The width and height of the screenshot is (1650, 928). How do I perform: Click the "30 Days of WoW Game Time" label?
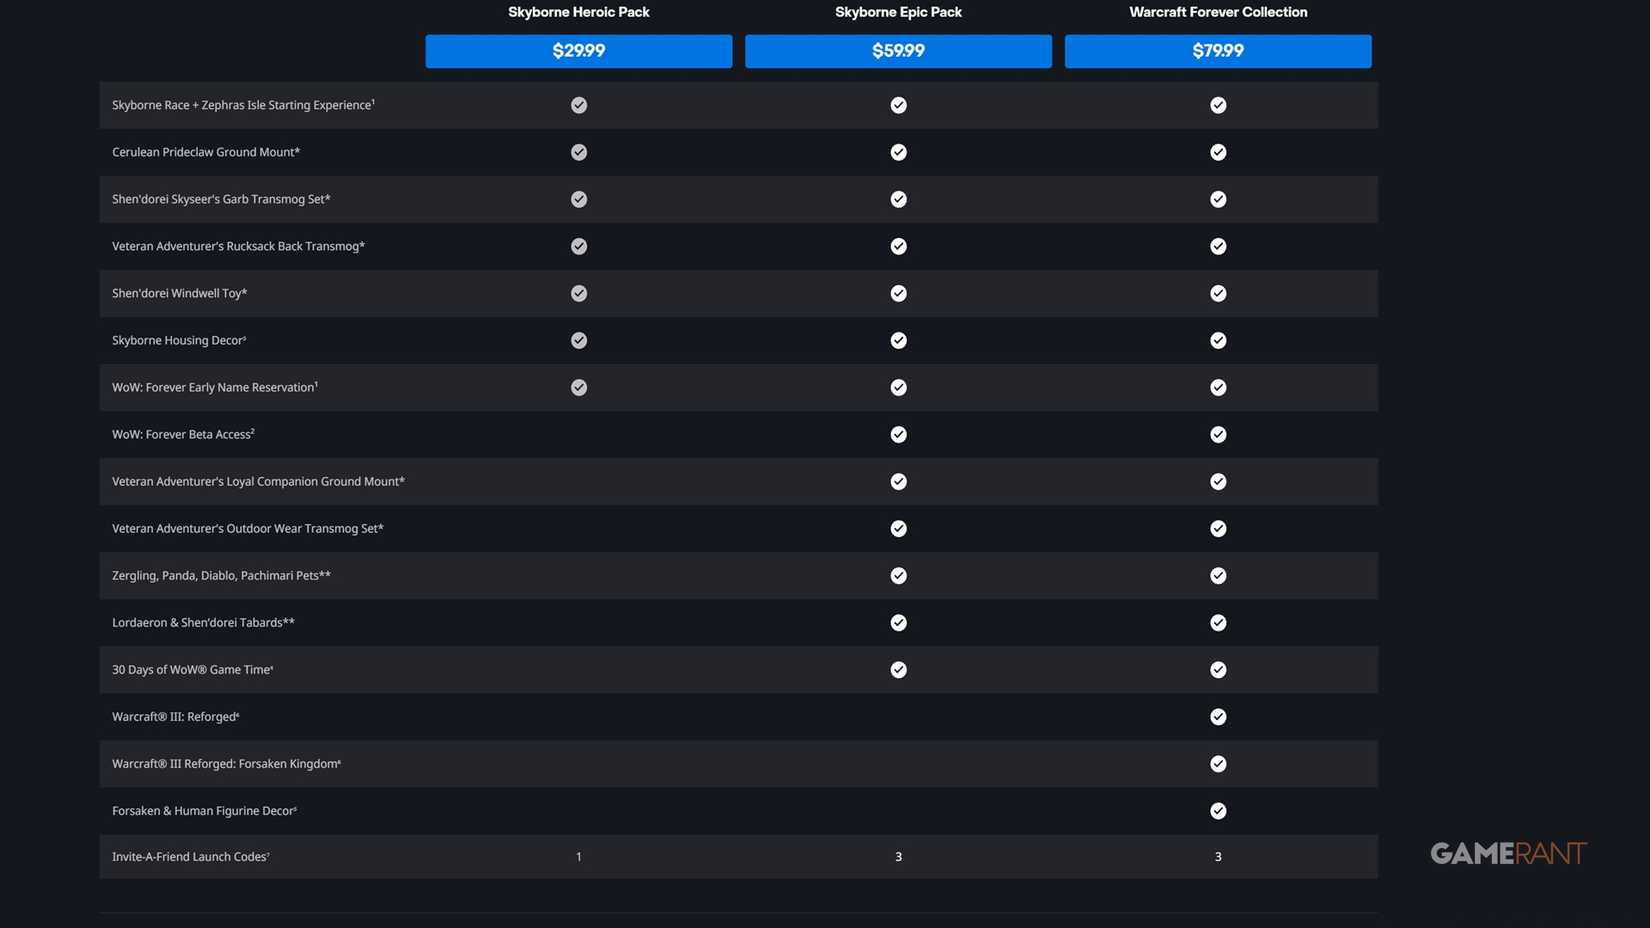click(192, 669)
